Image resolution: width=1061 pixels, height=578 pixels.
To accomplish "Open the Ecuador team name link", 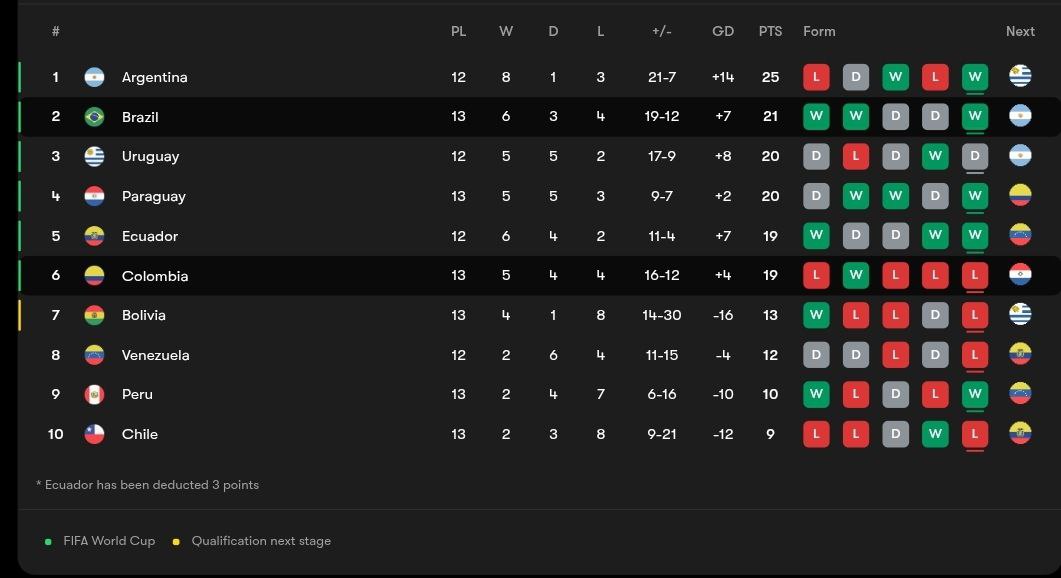I will point(150,236).
